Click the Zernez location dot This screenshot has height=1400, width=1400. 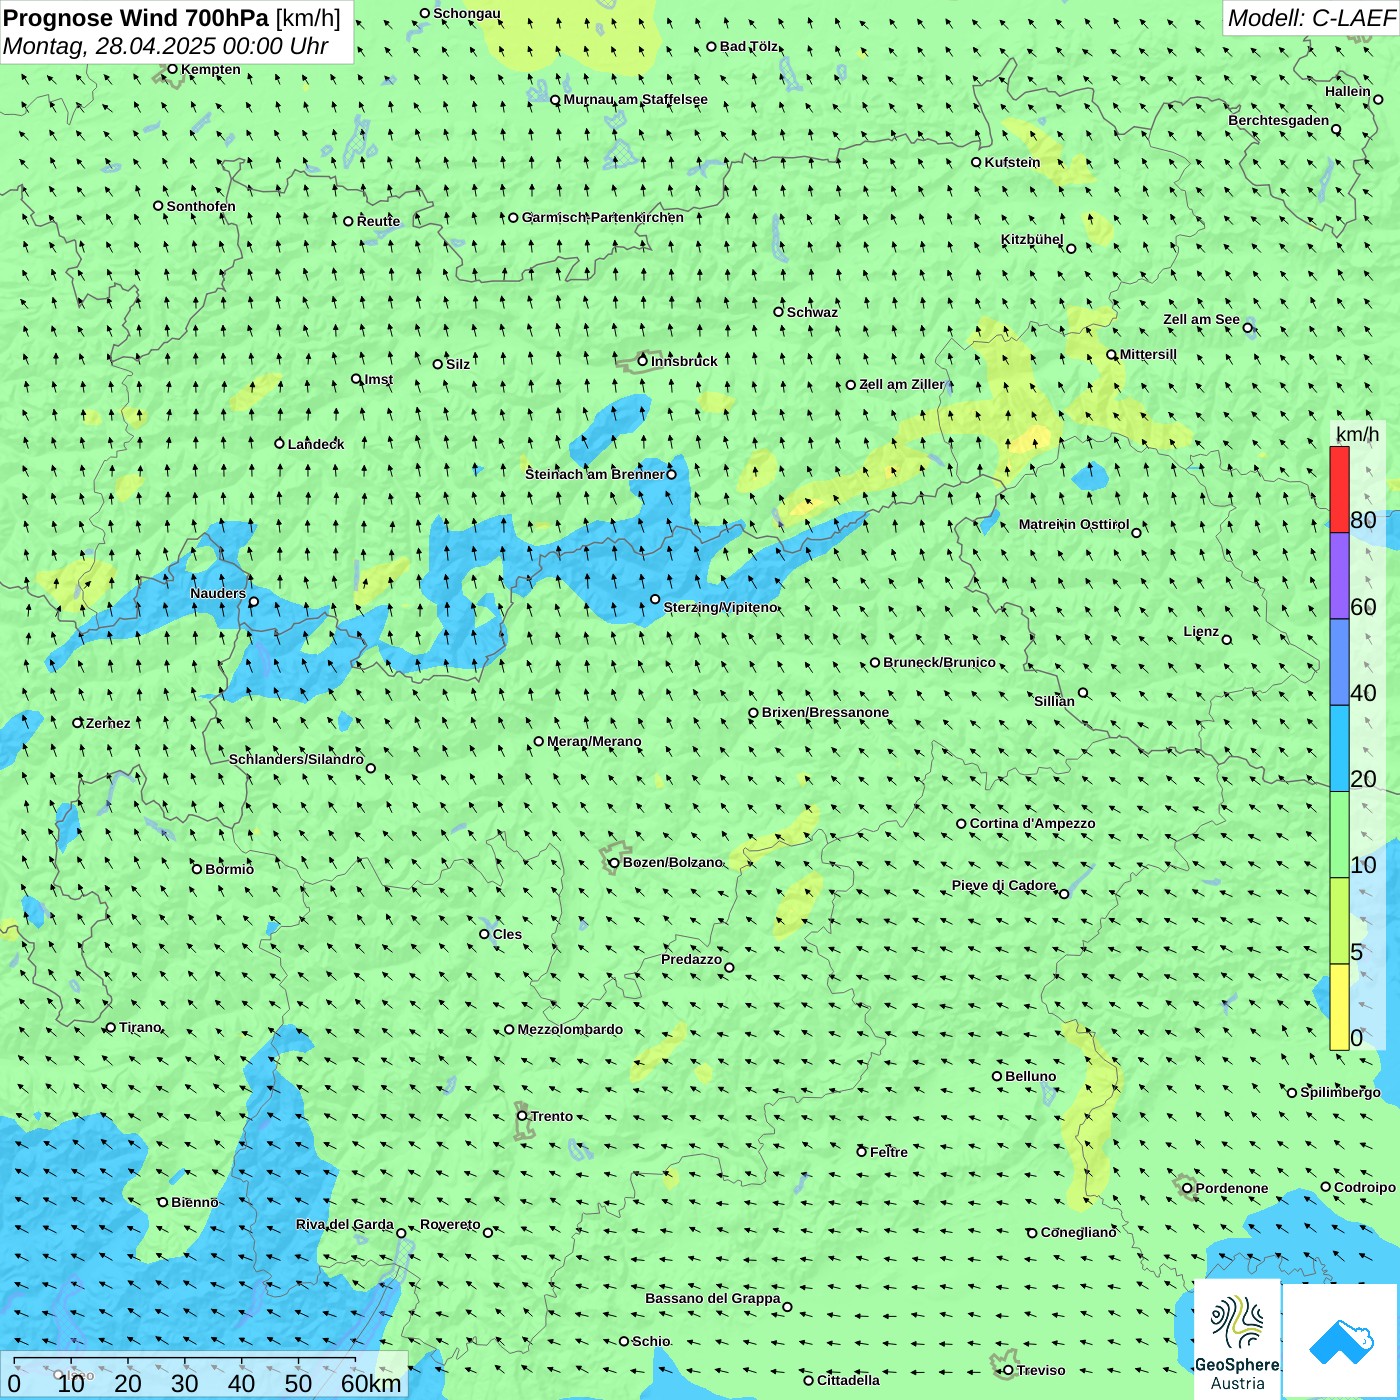78,723
